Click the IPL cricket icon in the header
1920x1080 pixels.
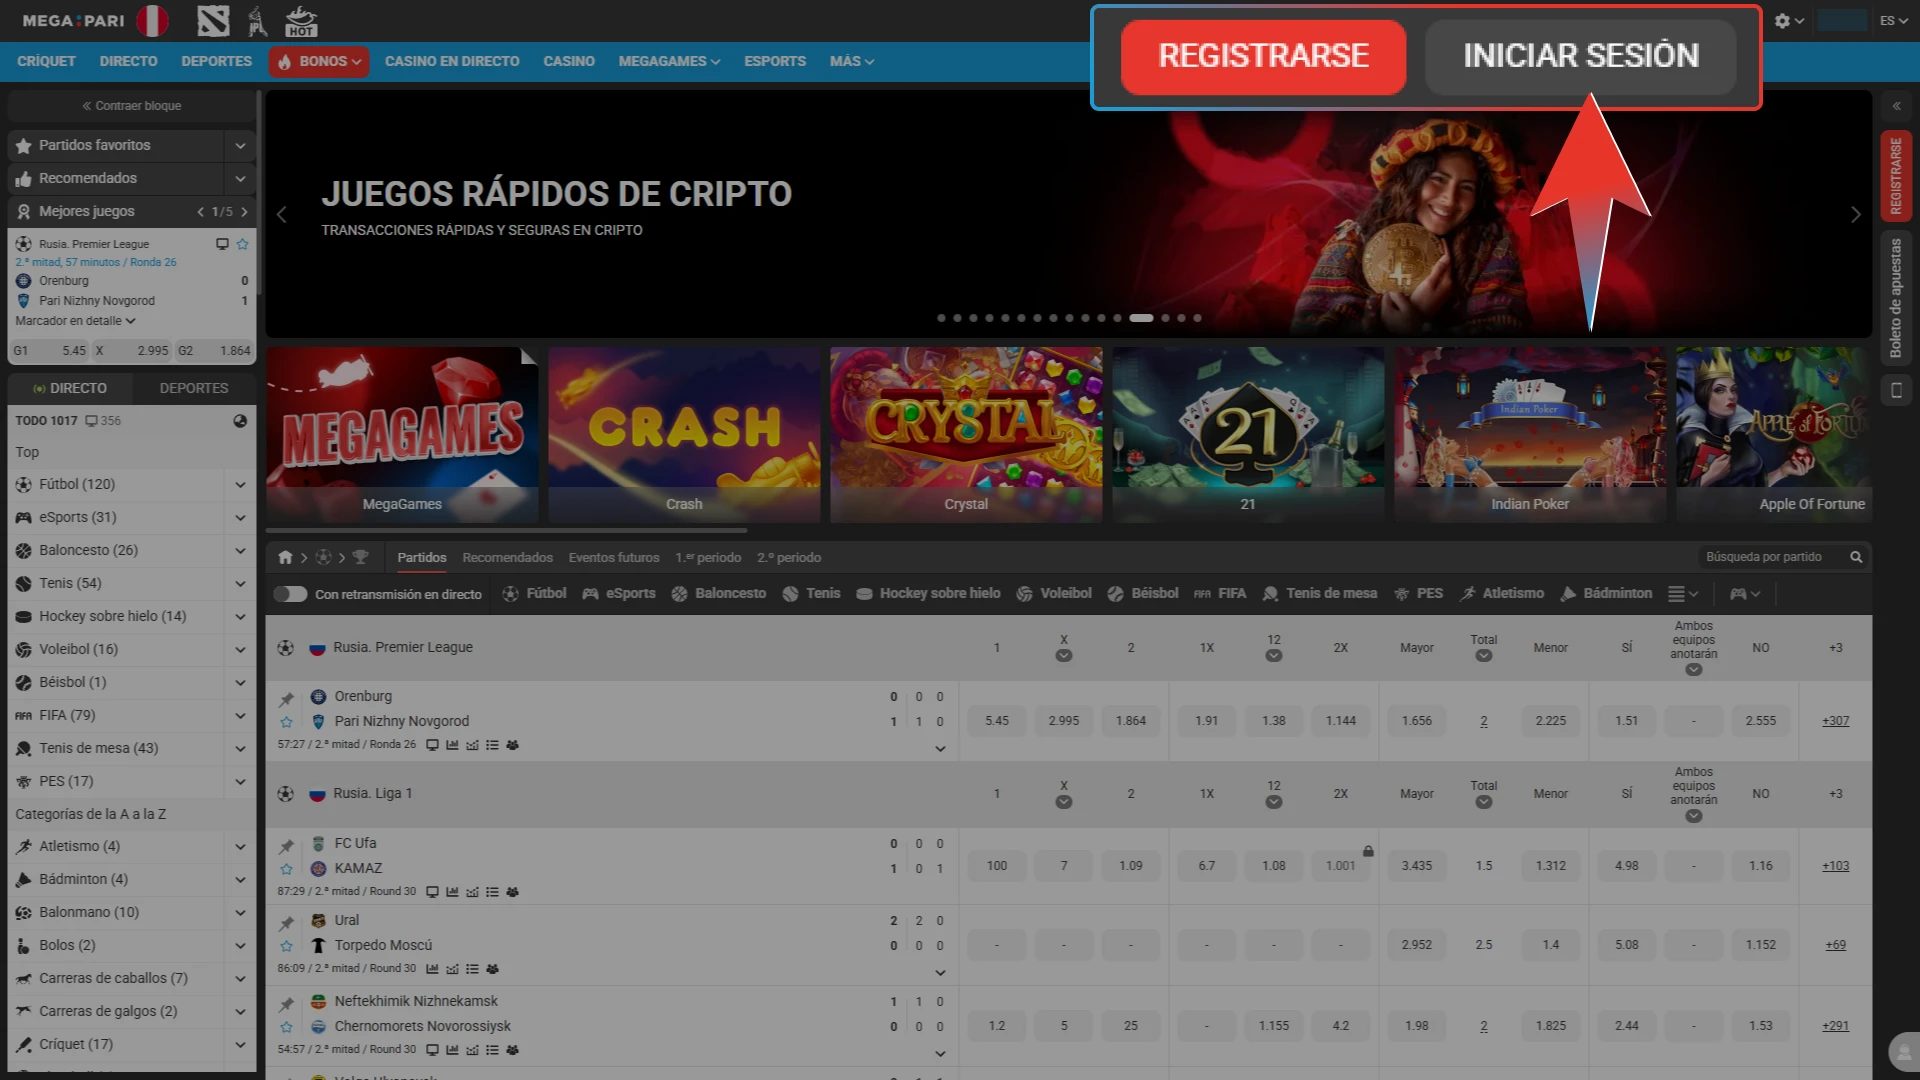(257, 20)
